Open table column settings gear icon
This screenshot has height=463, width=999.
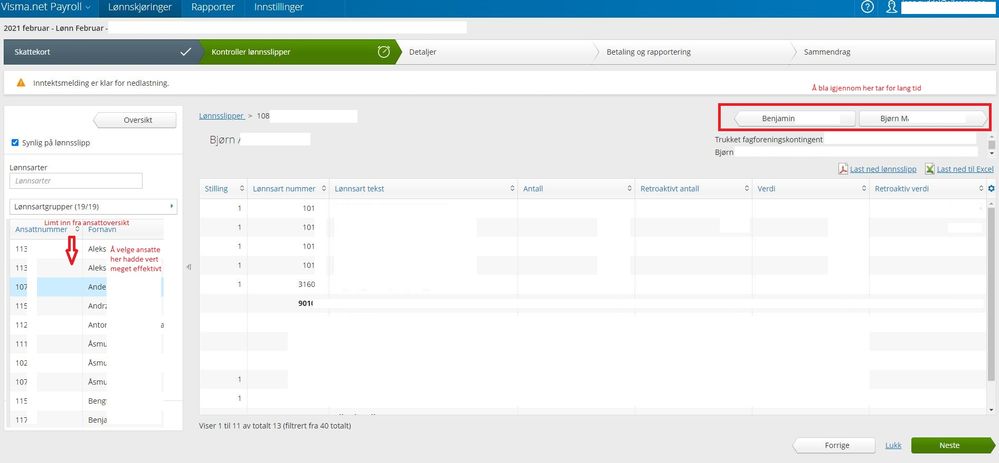(991, 189)
